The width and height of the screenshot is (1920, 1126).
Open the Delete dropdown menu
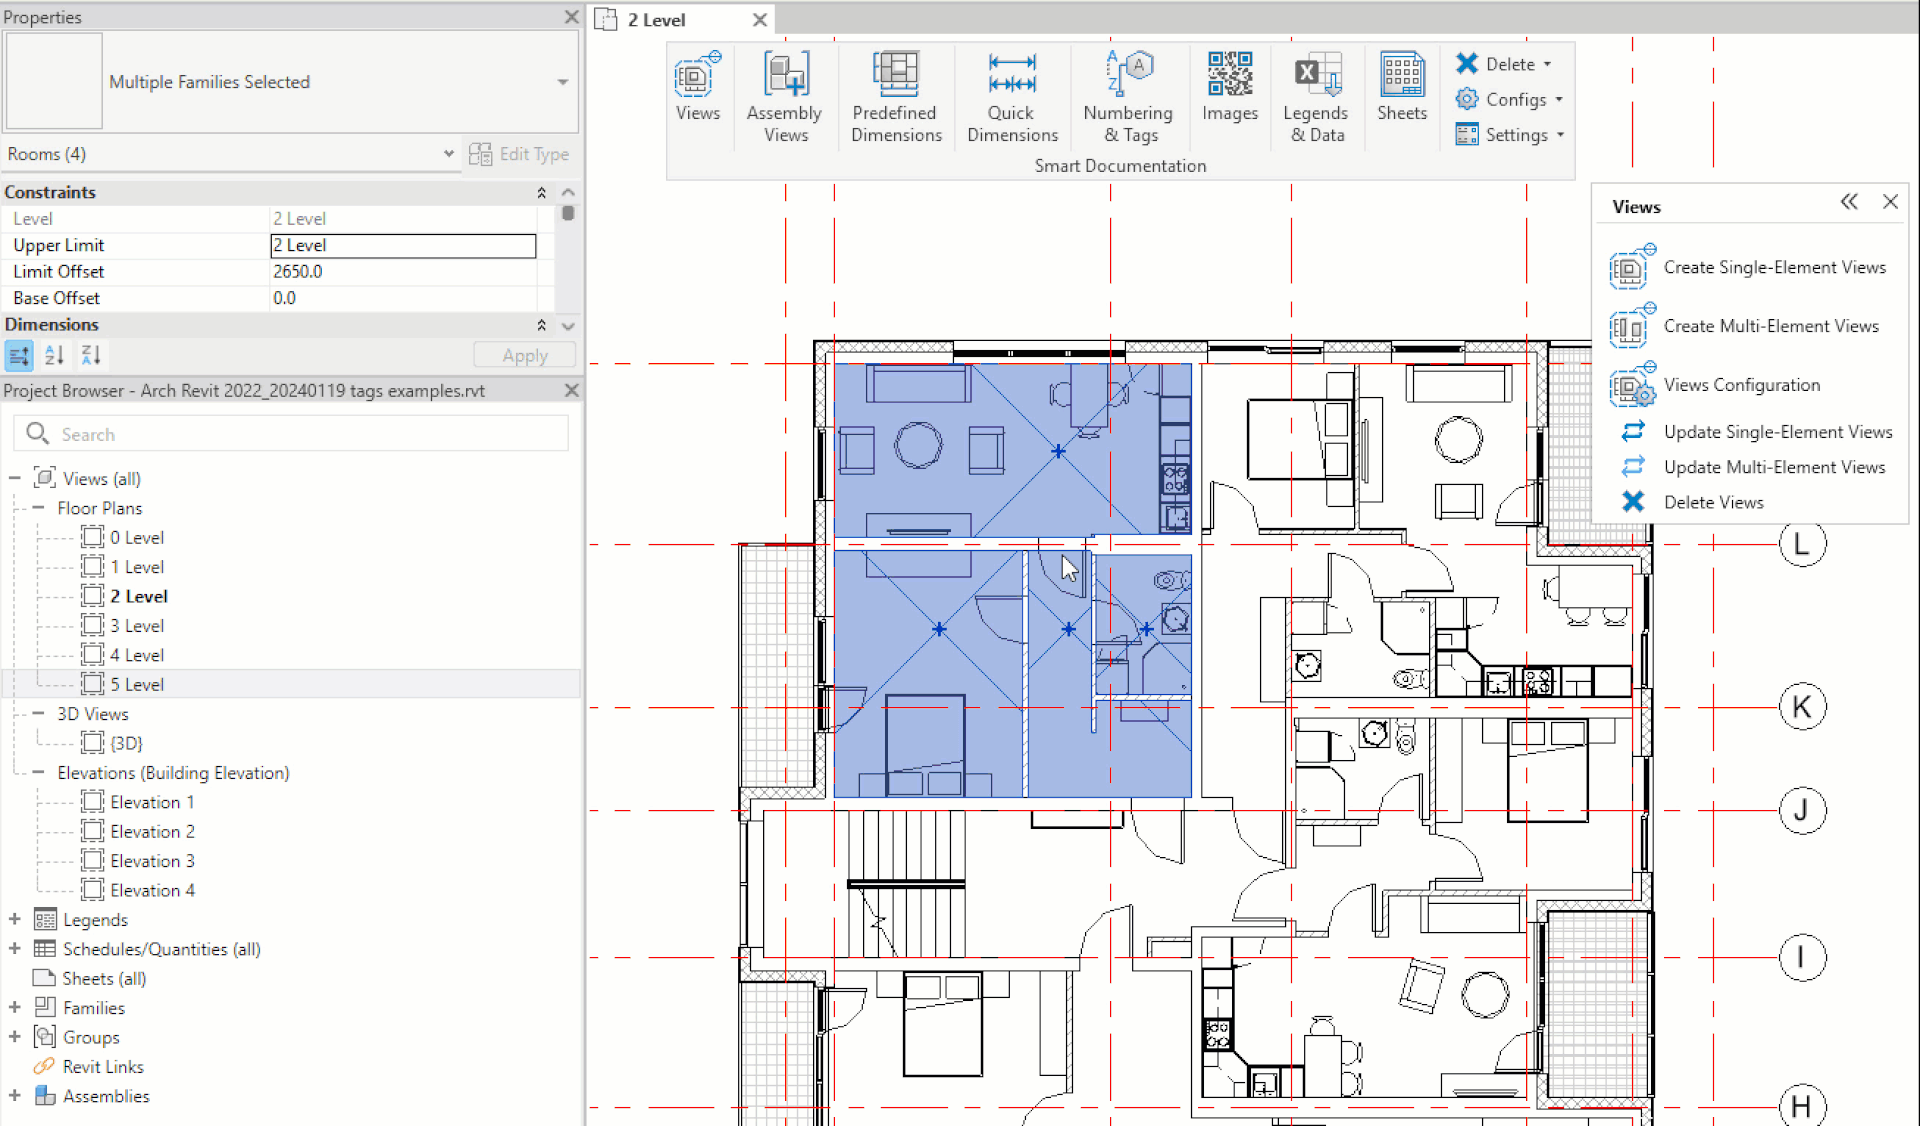click(1547, 64)
